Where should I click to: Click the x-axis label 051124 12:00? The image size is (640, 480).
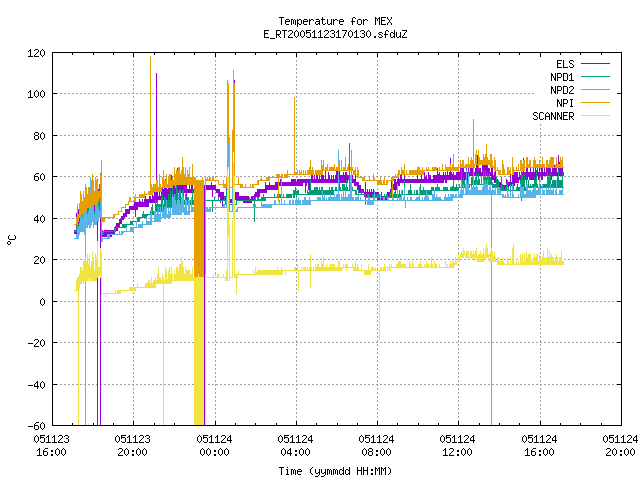(458, 446)
